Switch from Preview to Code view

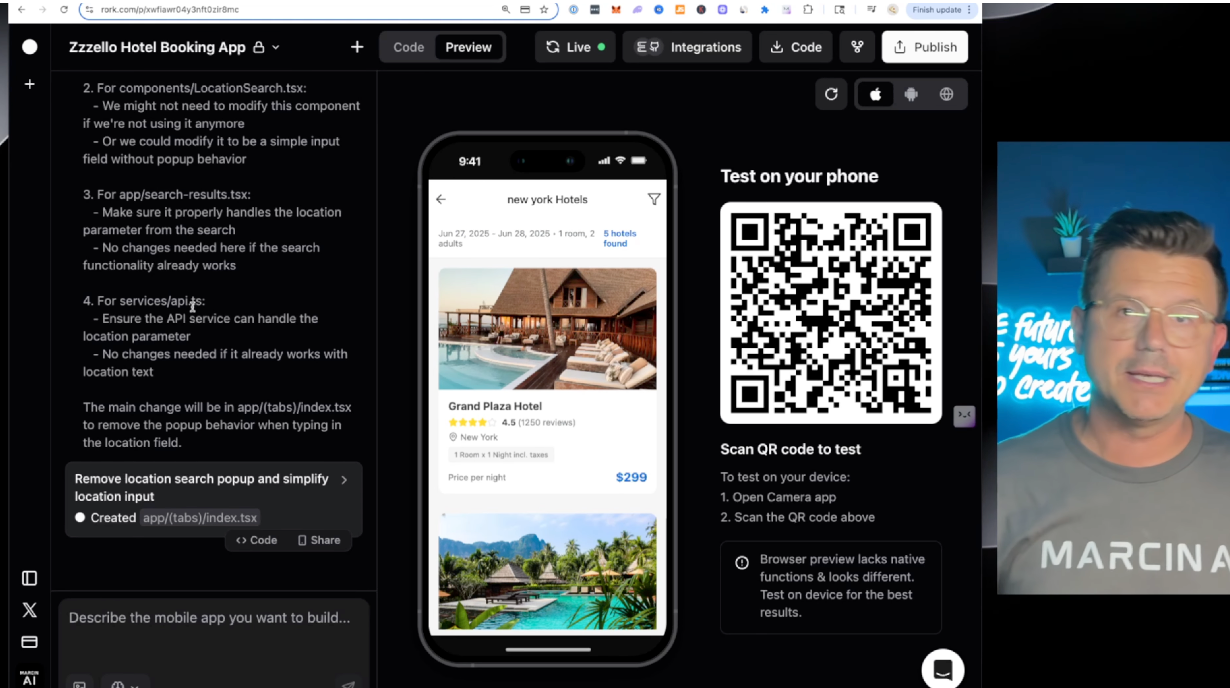(409, 46)
